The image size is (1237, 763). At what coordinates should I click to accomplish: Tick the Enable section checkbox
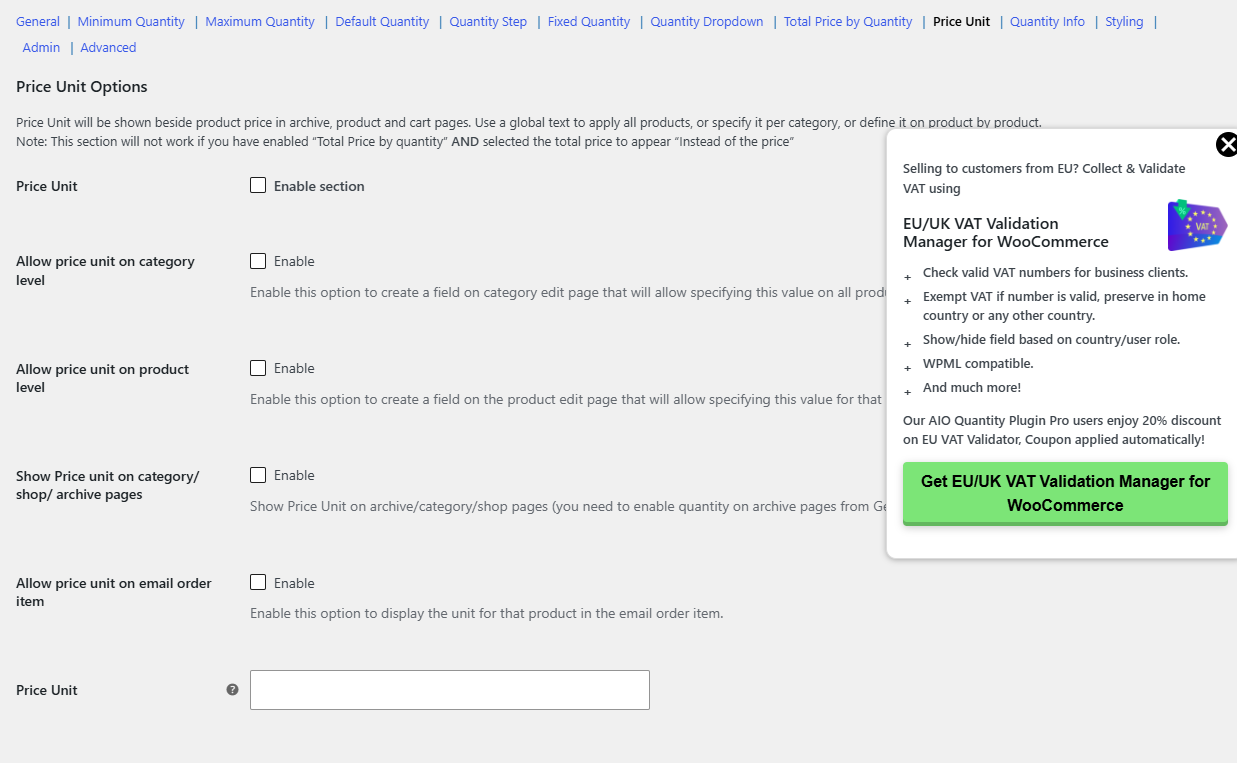(x=258, y=185)
